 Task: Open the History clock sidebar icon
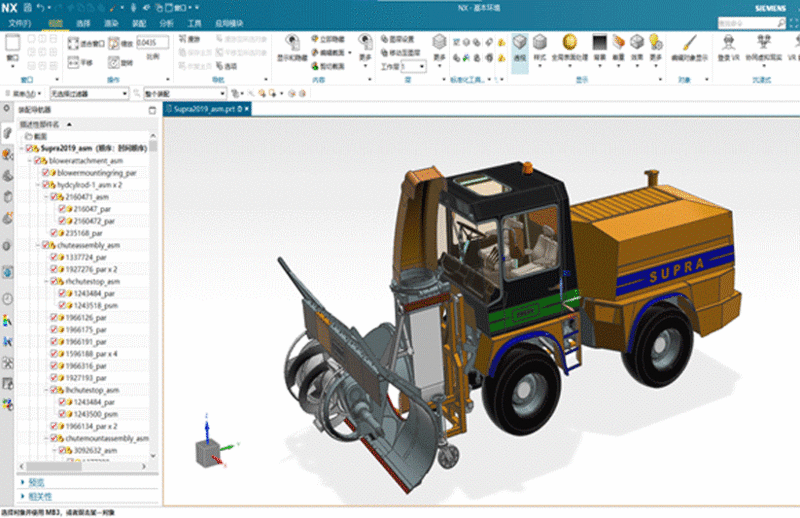(x=7, y=299)
